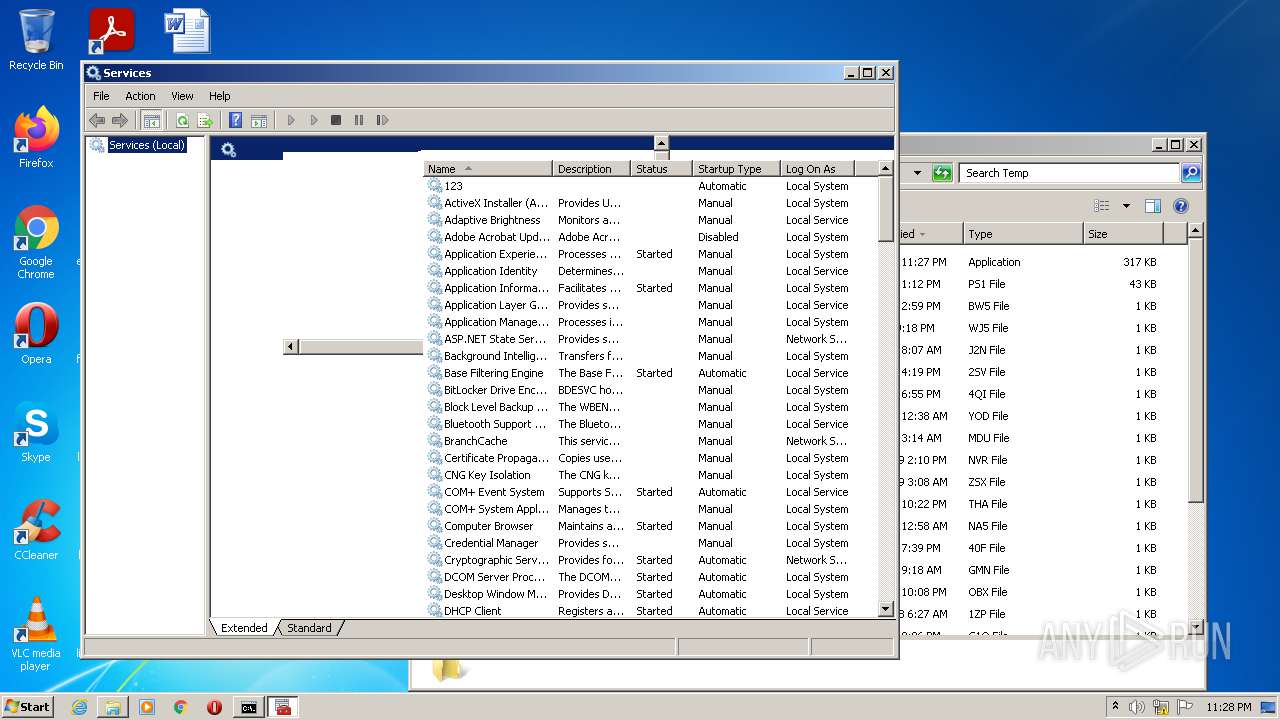
Task: Click the Start Service play icon
Action: (x=291, y=120)
